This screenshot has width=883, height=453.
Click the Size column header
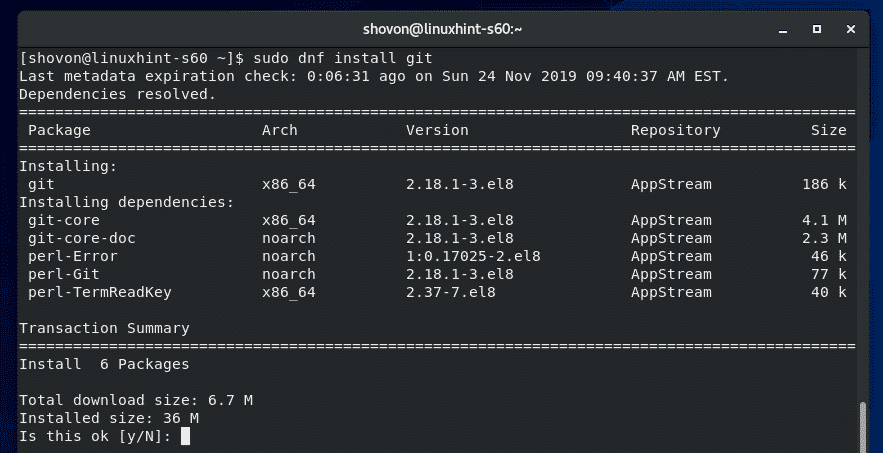point(829,130)
